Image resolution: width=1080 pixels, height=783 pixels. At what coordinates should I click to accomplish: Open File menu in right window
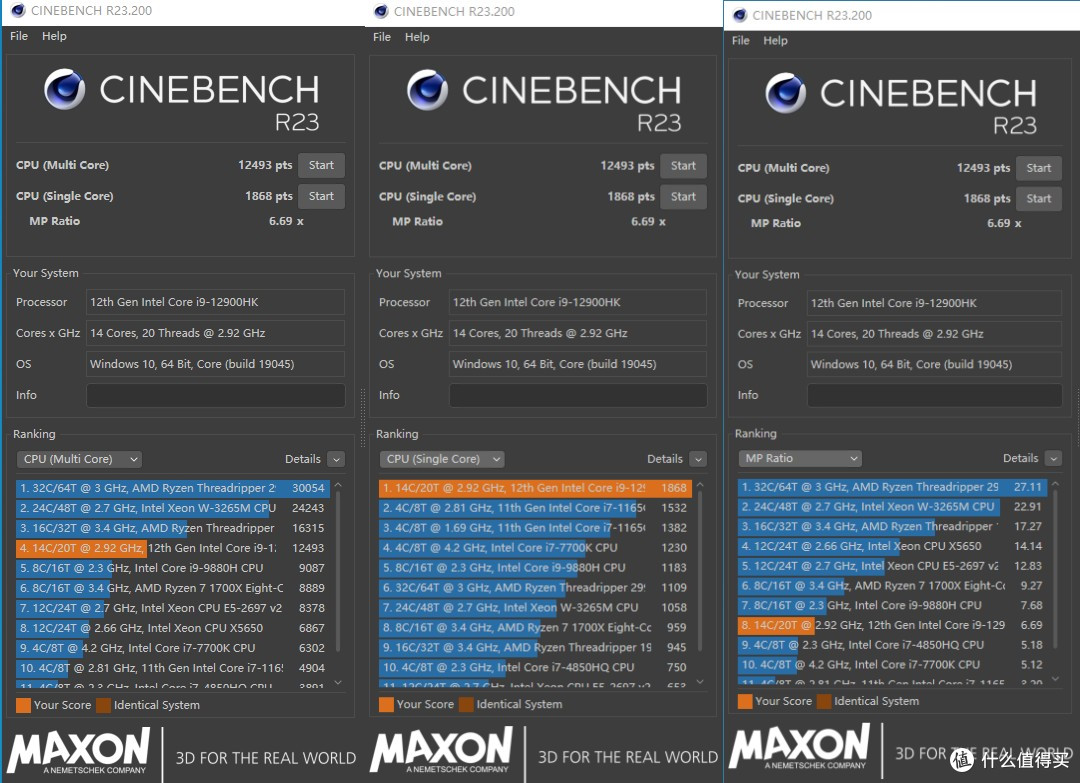coord(740,40)
